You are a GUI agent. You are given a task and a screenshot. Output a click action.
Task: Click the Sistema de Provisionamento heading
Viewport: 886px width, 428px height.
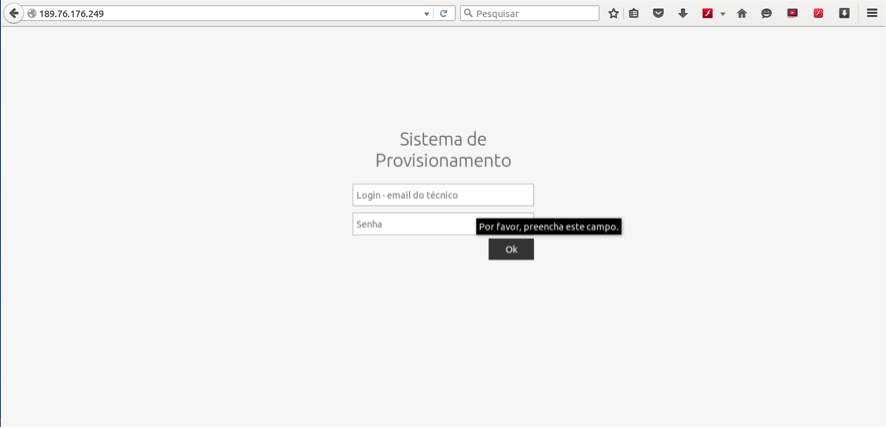click(443, 150)
